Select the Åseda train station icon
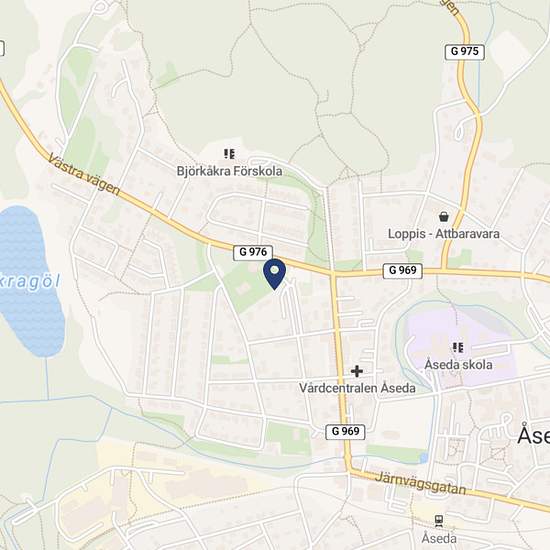The height and width of the screenshot is (550, 550). pos(438,521)
